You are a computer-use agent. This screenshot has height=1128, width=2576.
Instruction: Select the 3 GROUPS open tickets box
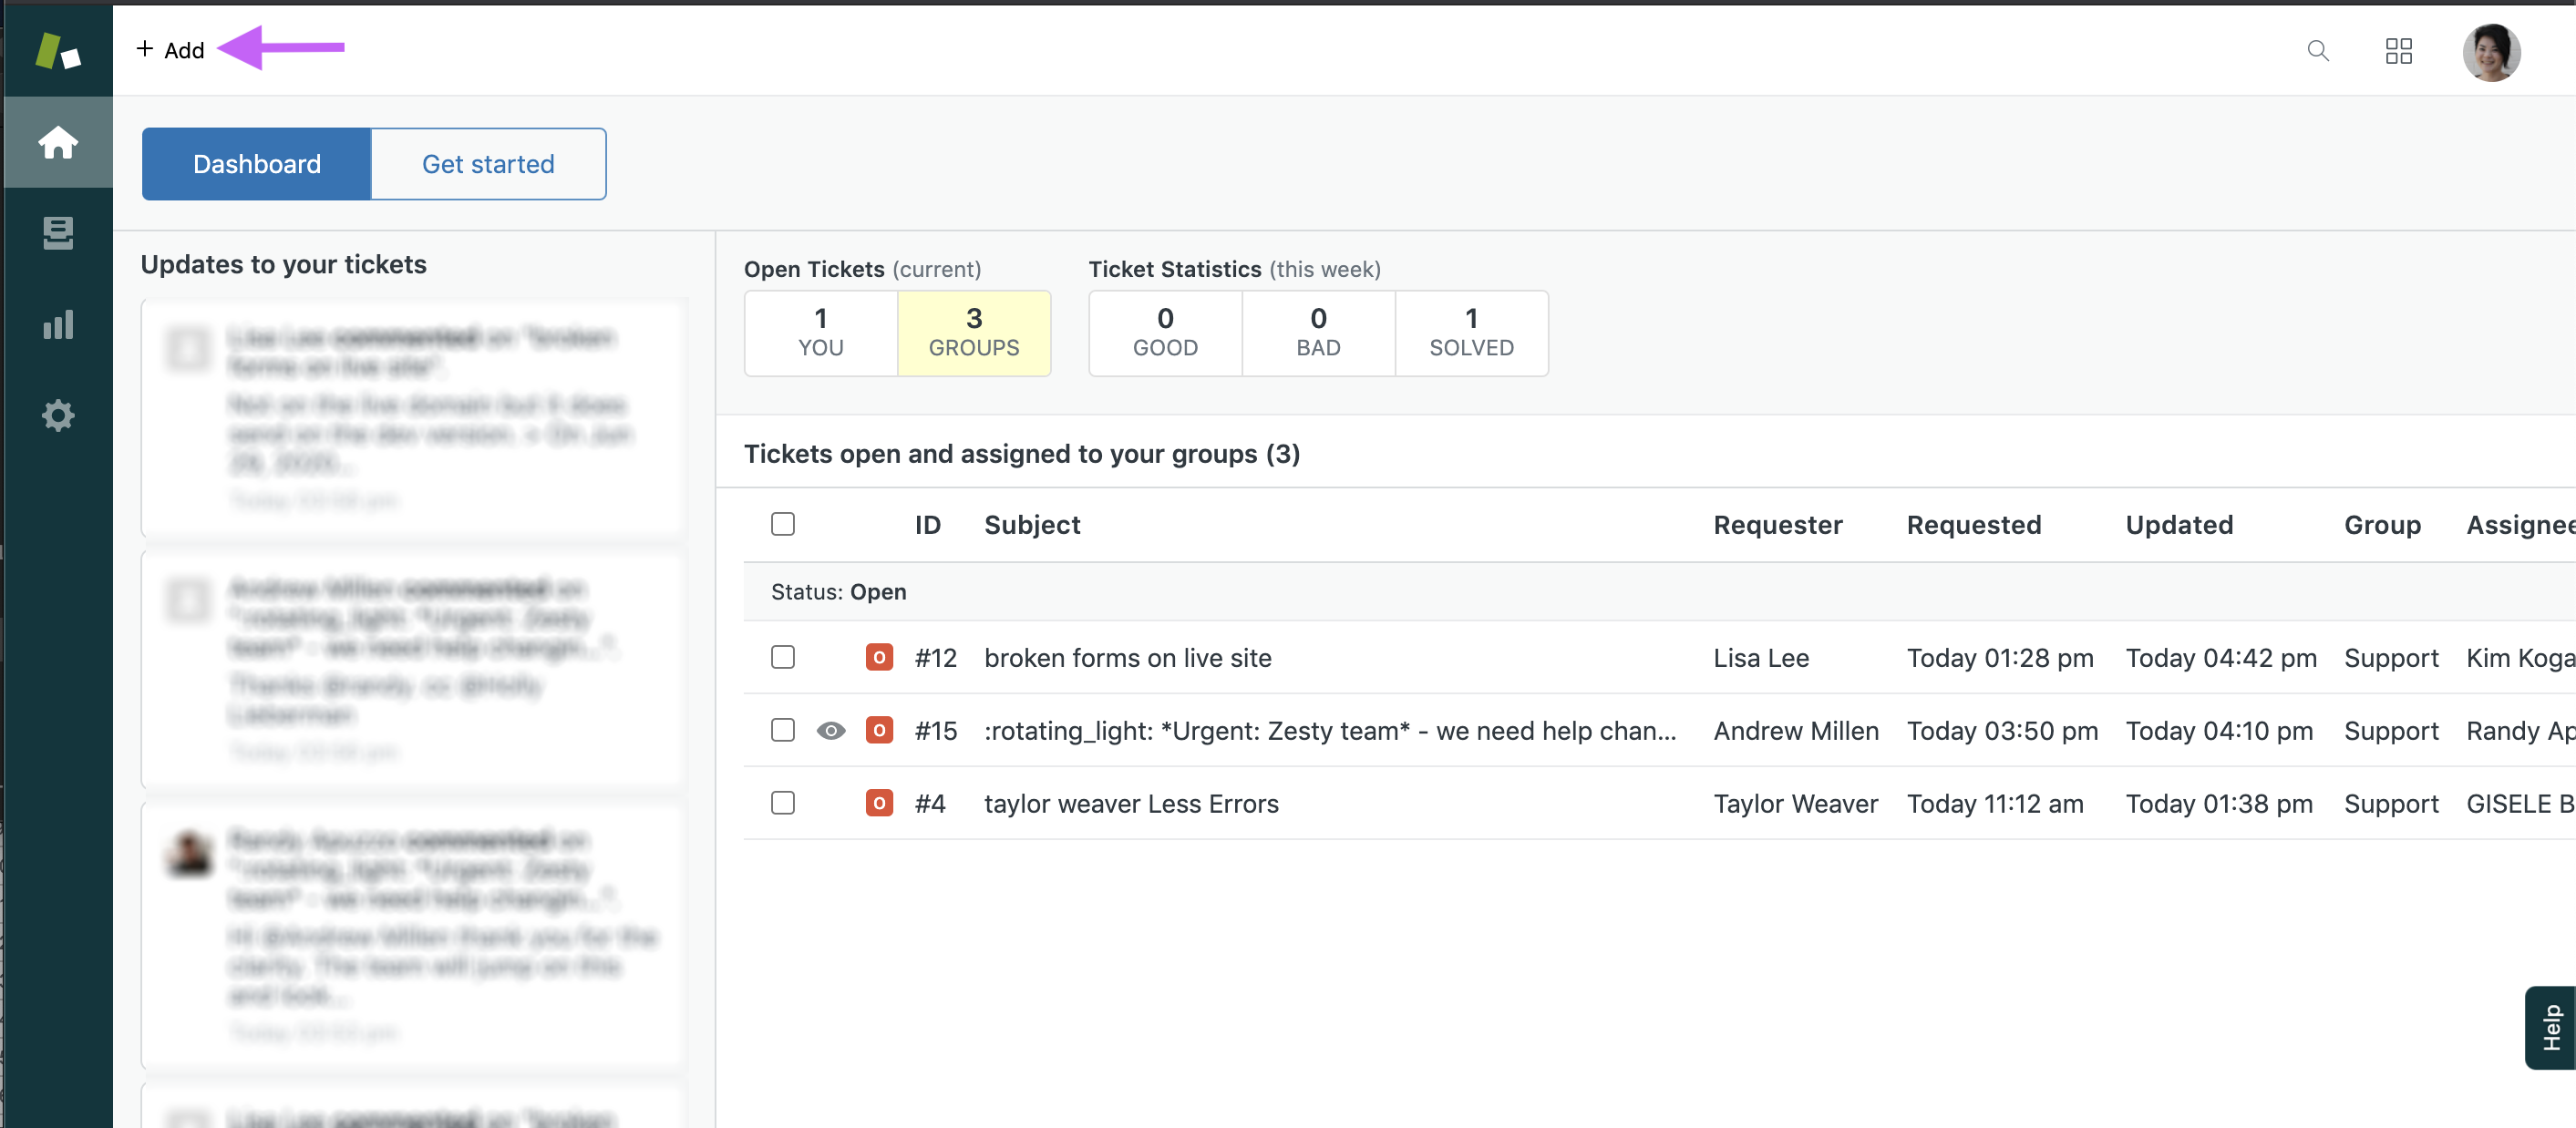[x=974, y=333]
